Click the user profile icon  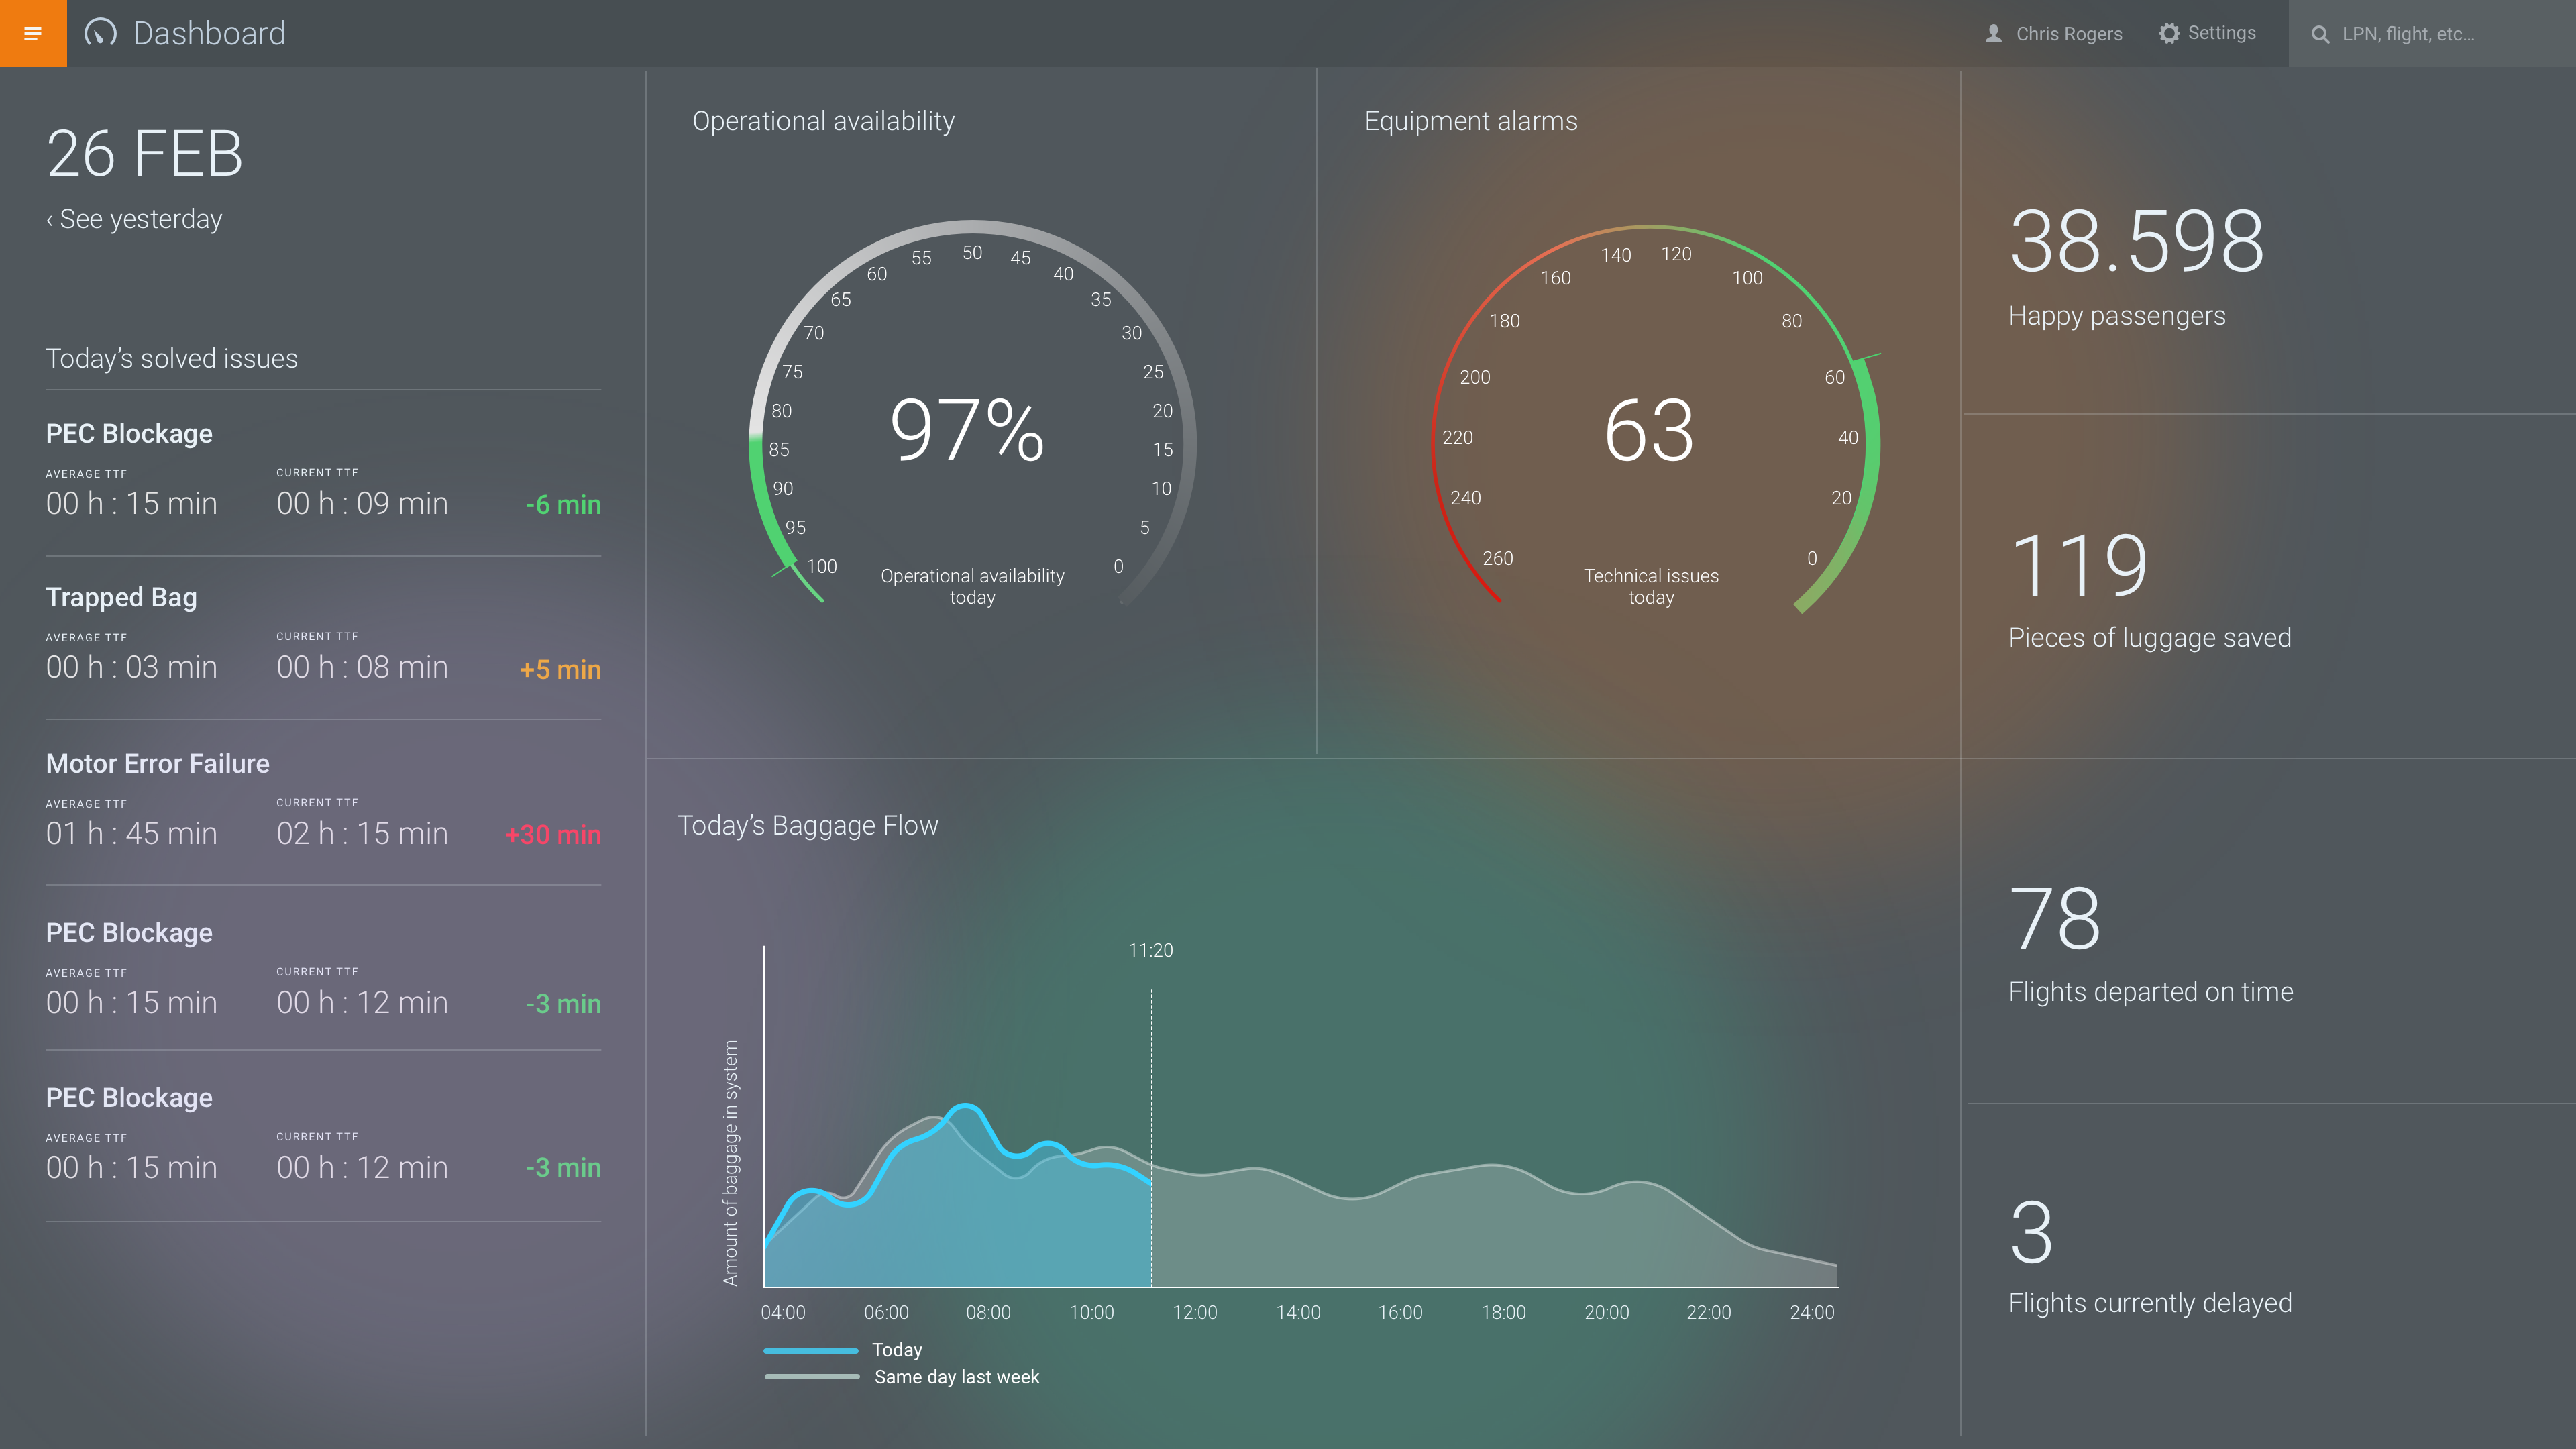click(x=1993, y=33)
